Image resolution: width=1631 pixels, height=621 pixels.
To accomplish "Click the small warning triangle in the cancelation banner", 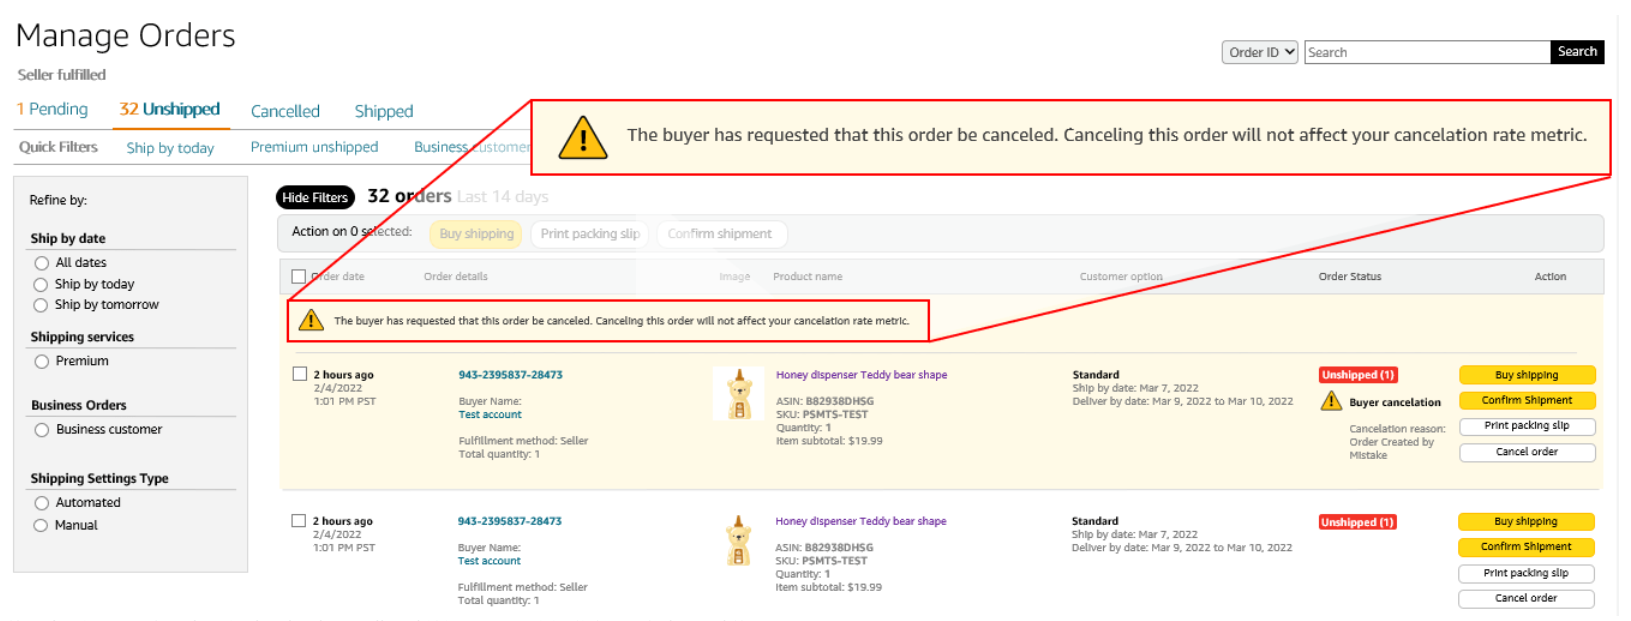I will click(311, 320).
